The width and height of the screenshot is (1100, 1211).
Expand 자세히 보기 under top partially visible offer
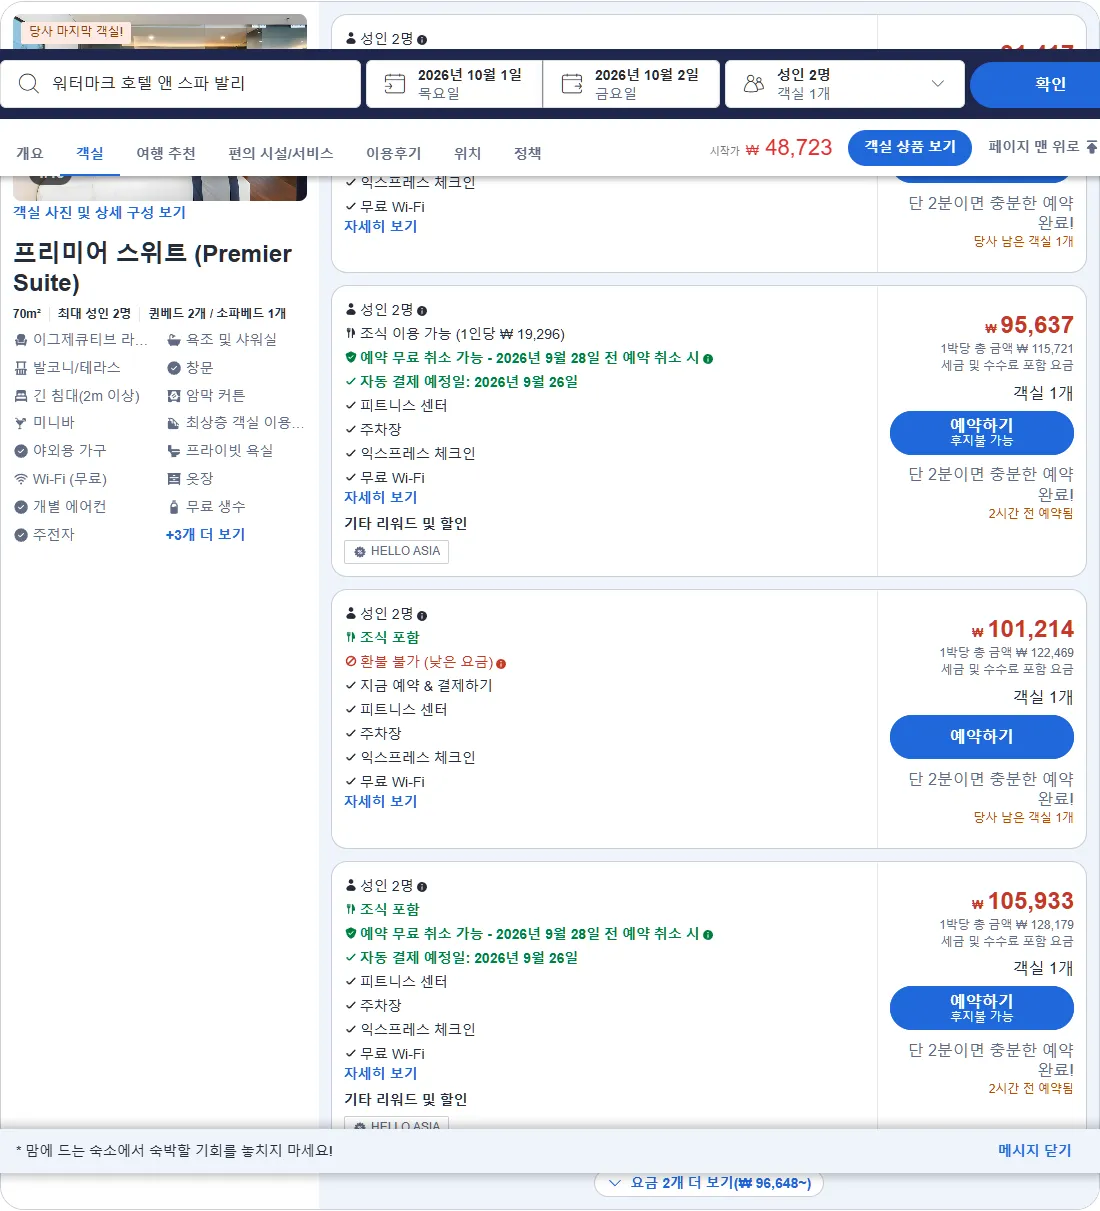[381, 226]
